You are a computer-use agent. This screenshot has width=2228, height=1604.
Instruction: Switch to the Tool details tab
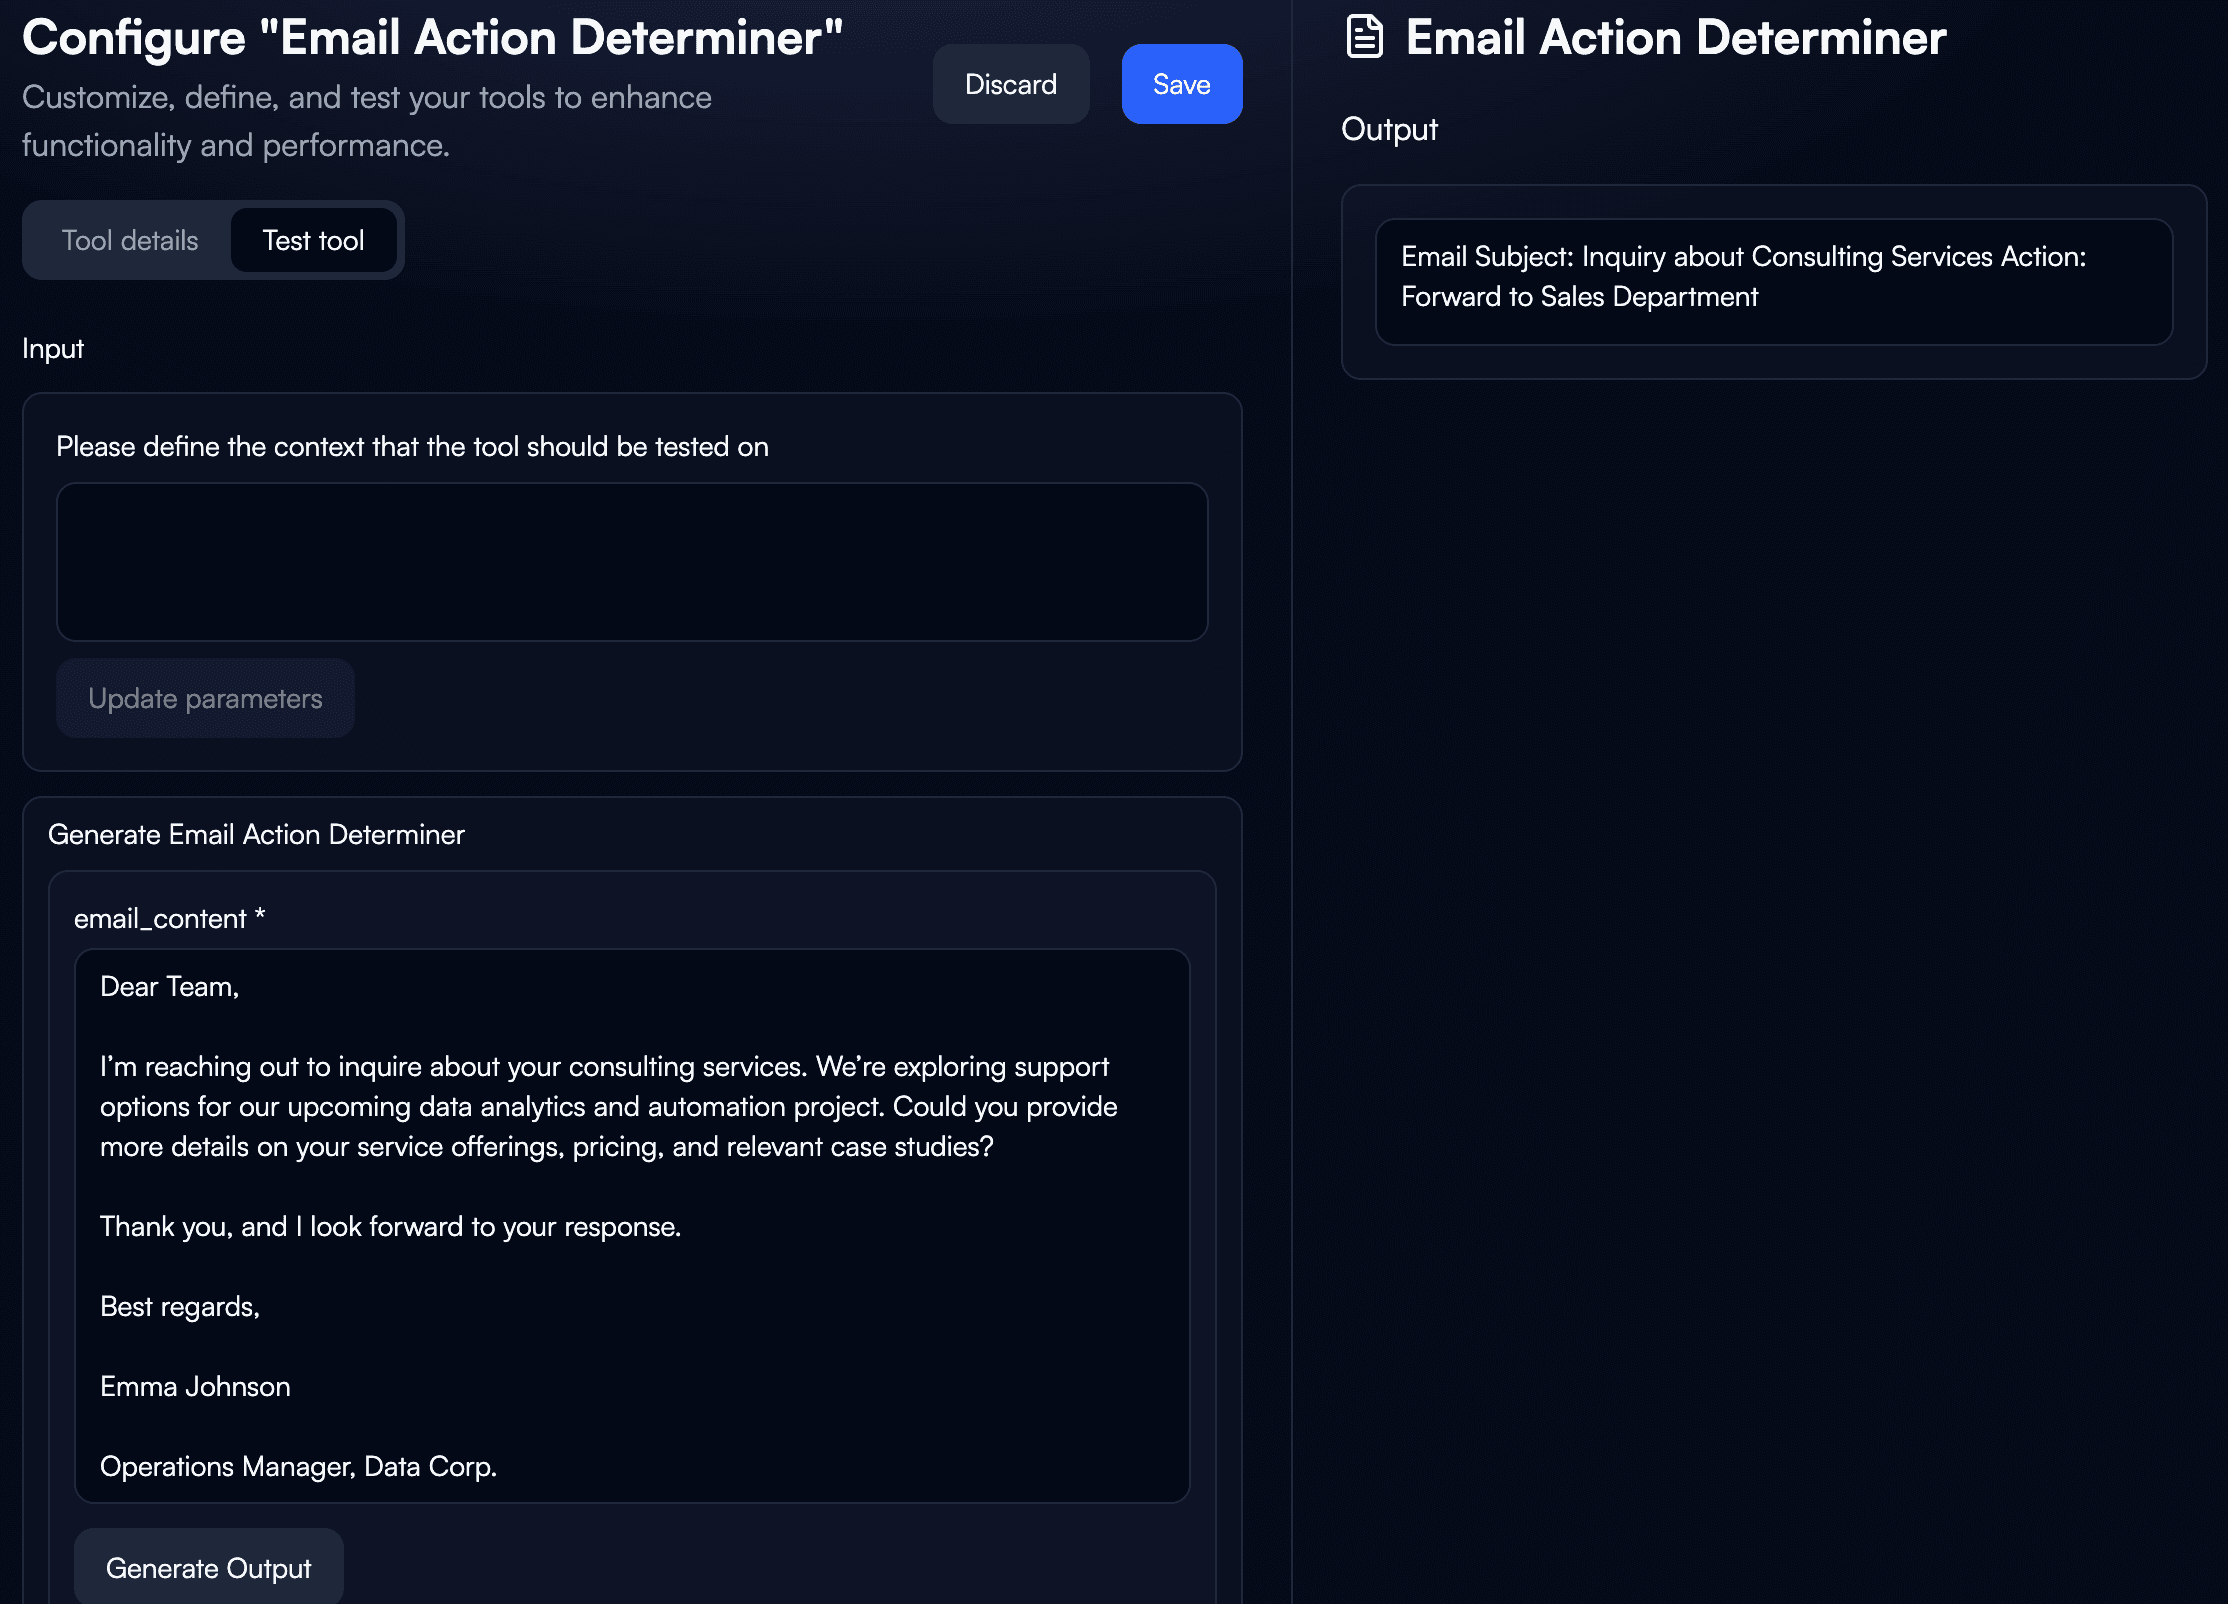(x=130, y=240)
